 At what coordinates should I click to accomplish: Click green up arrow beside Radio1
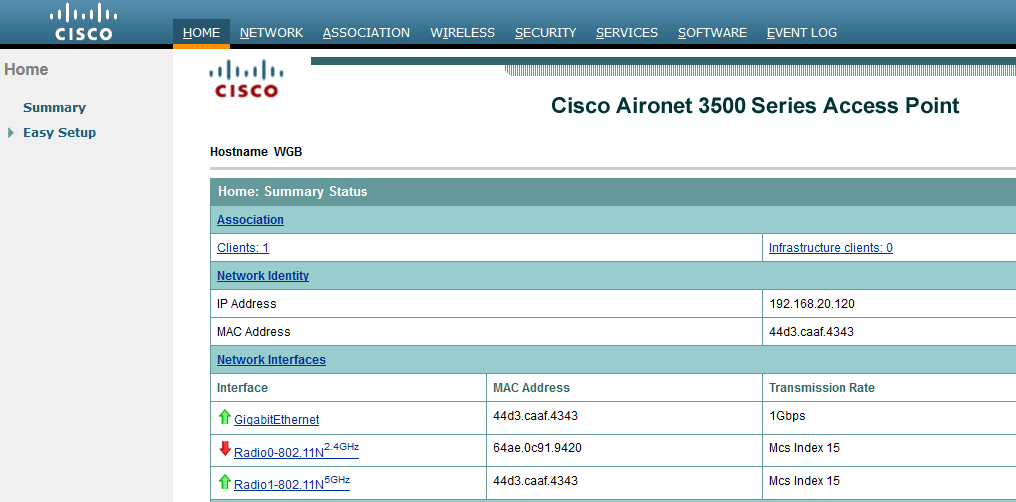pos(224,482)
